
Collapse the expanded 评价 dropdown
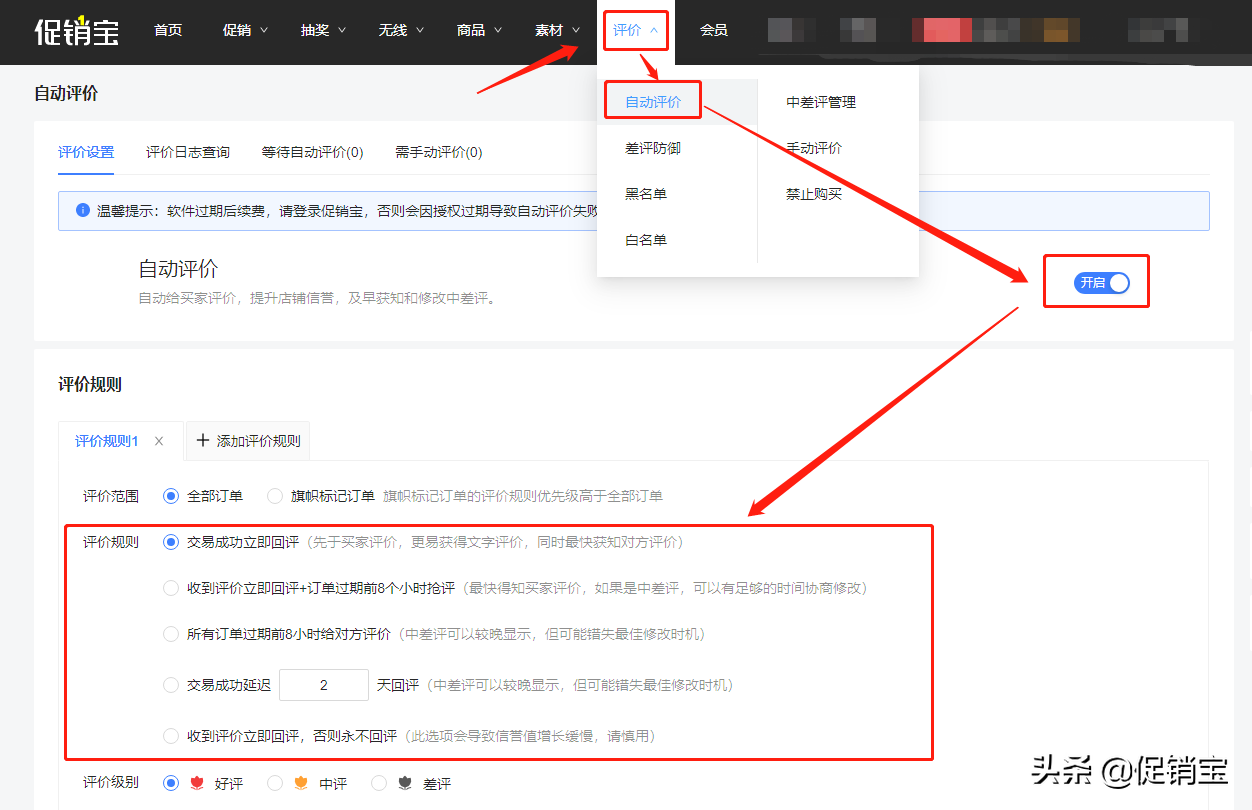[635, 30]
